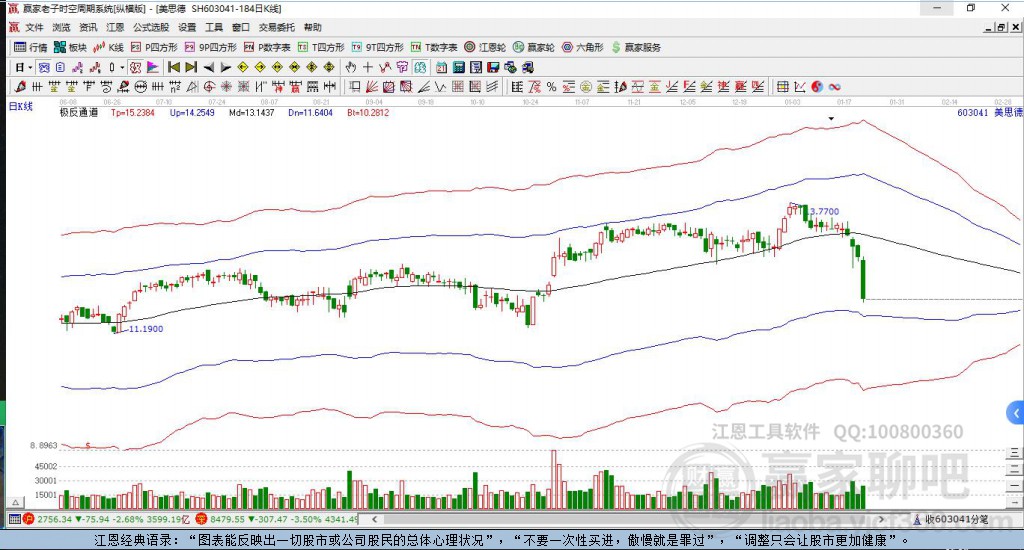The image size is (1024, 550).
Task: Jump to last bar icon
Action: pyautogui.click(x=191, y=67)
